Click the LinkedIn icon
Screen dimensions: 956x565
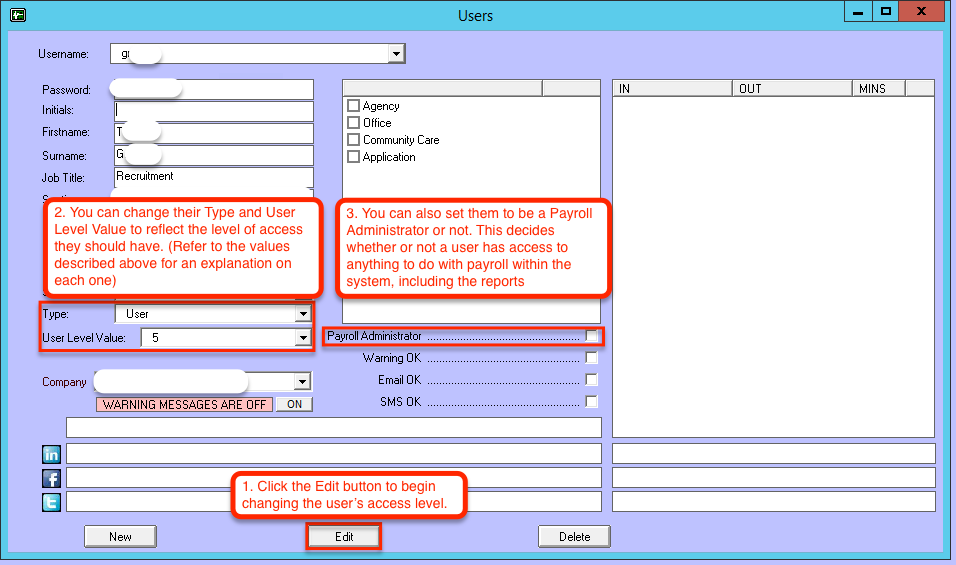point(51,454)
